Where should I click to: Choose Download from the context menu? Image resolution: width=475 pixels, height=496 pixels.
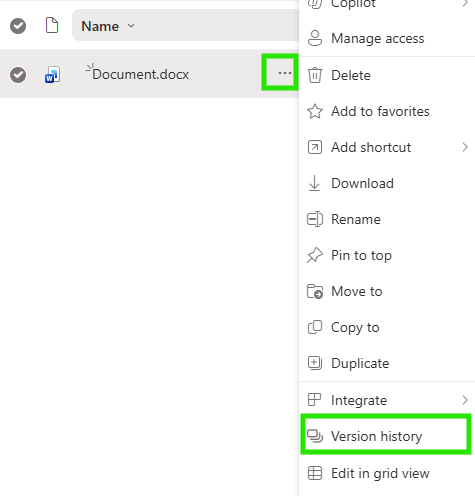[x=387, y=183]
